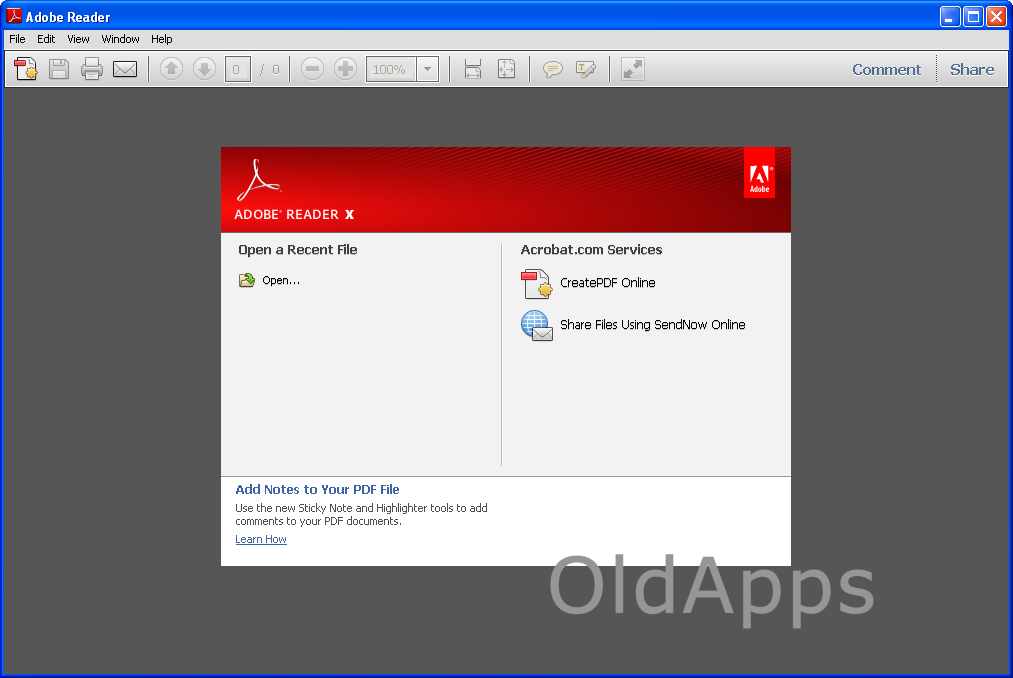Viewport: 1013px width, 678px height.
Task: Open the Comment pane
Action: (x=886, y=69)
